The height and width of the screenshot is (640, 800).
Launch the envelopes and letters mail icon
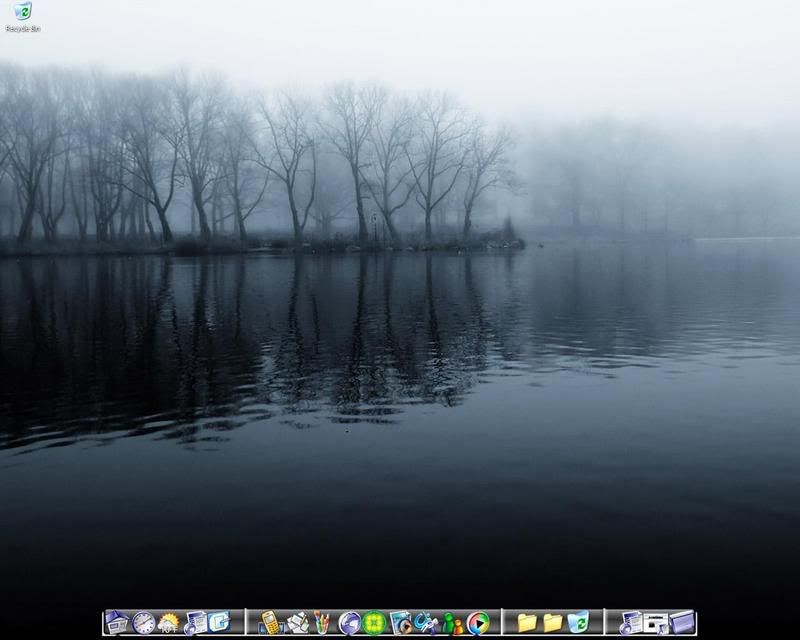tap(298, 621)
